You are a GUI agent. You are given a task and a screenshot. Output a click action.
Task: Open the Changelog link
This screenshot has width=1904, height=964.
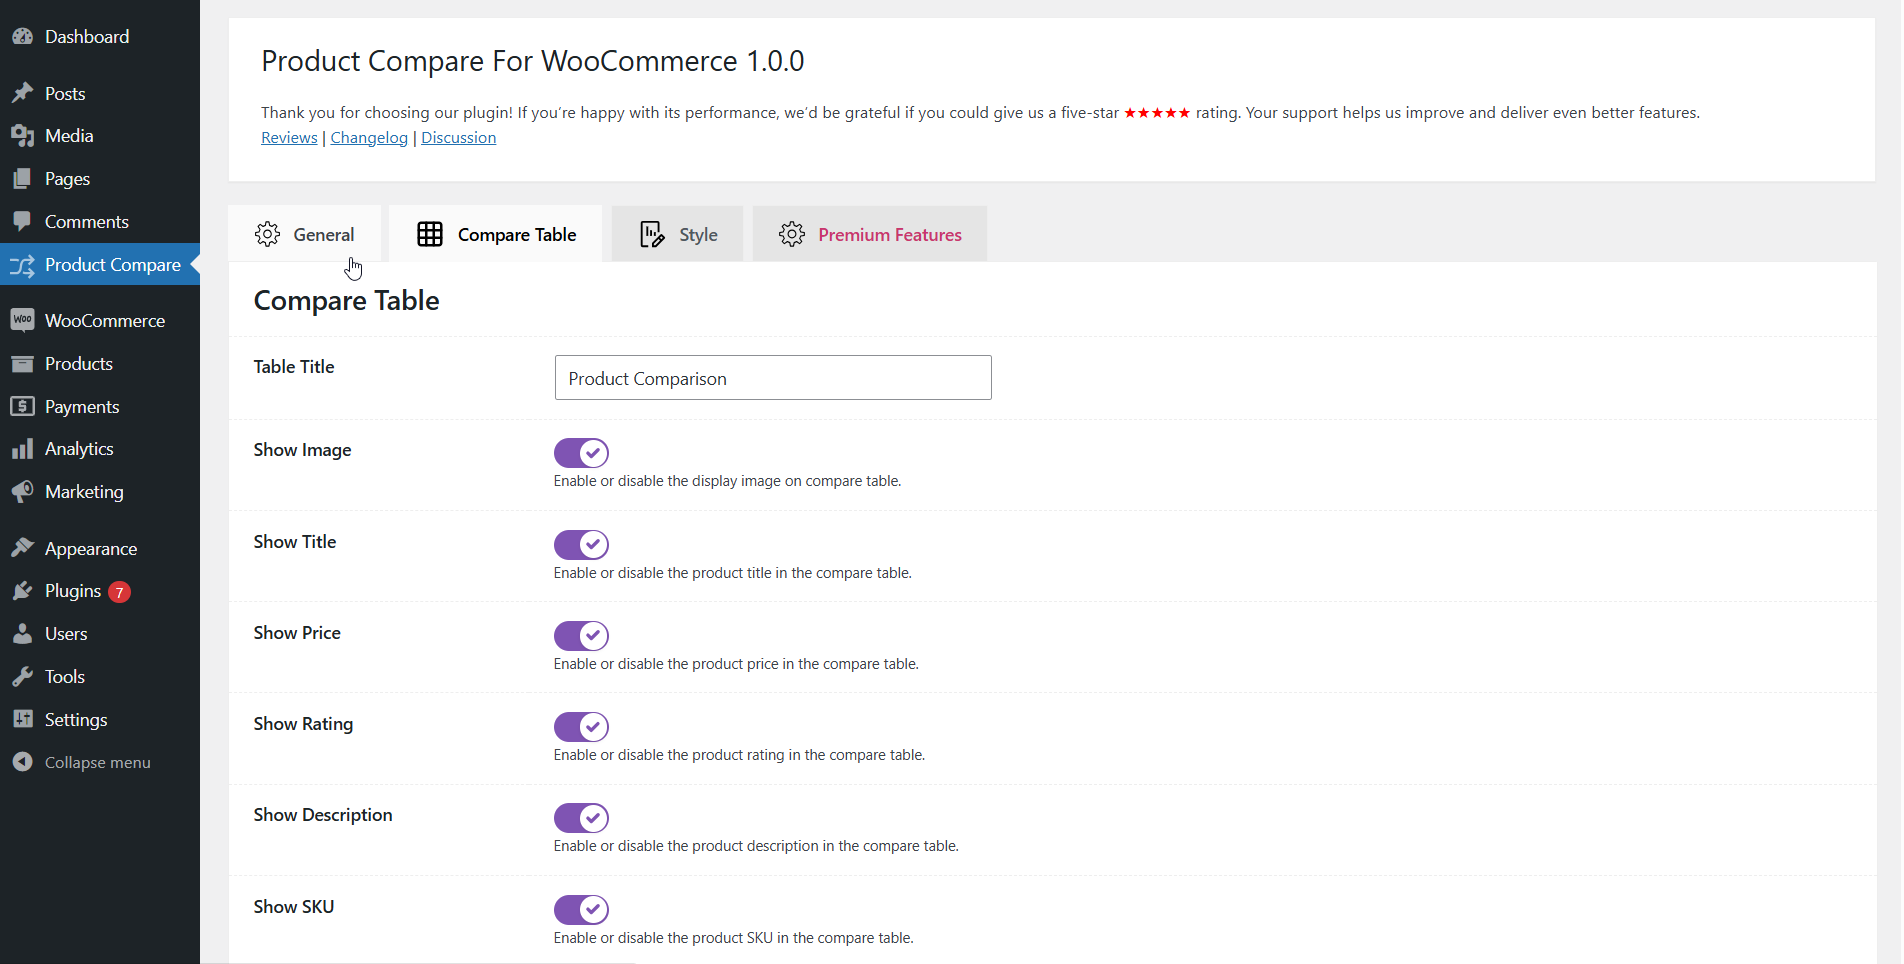pos(369,138)
